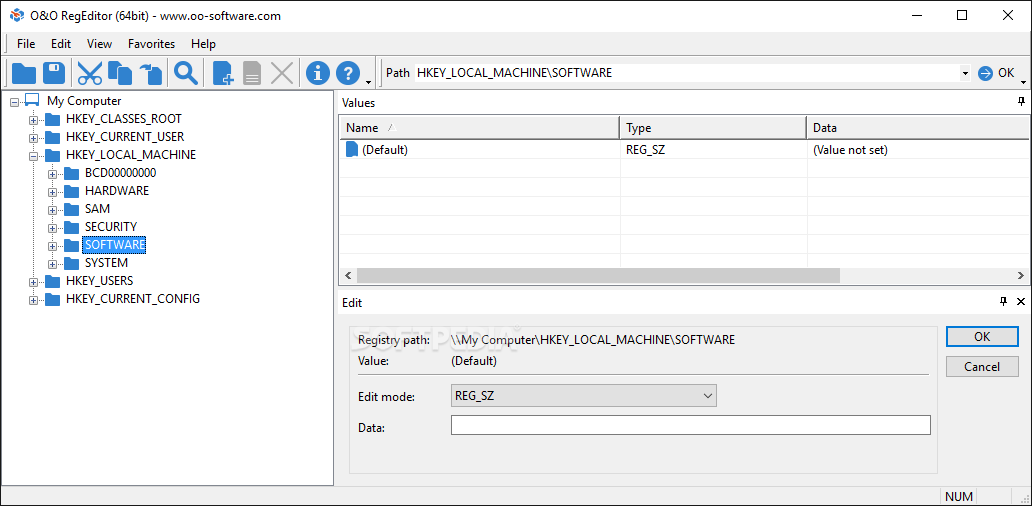Open Search with the magnifier icon
The image size is (1032, 506).
tap(186, 73)
